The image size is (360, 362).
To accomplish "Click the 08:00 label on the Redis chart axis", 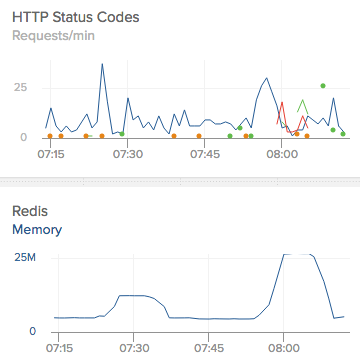I will pos(284,348).
